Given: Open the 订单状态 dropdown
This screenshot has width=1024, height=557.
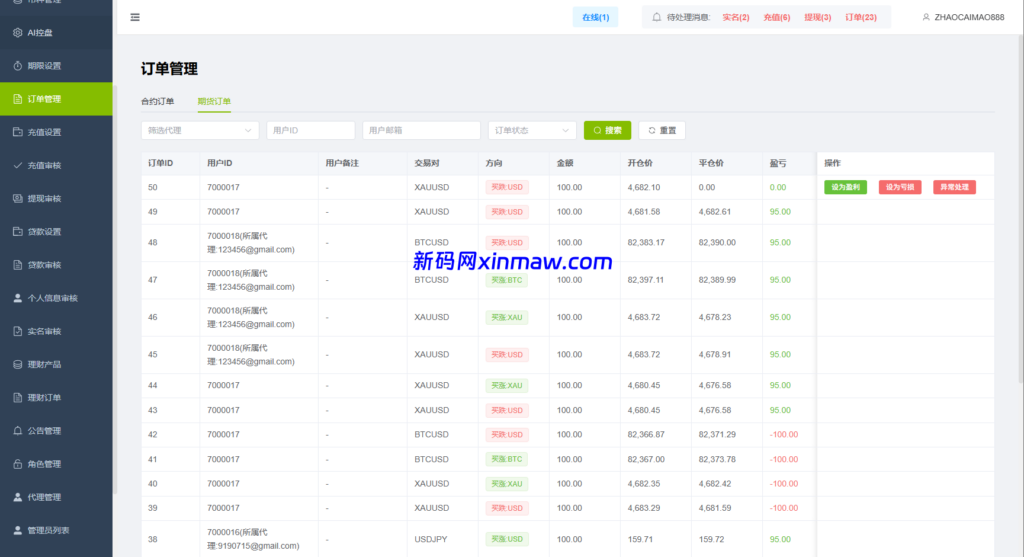Looking at the screenshot, I should tap(532, 130).
